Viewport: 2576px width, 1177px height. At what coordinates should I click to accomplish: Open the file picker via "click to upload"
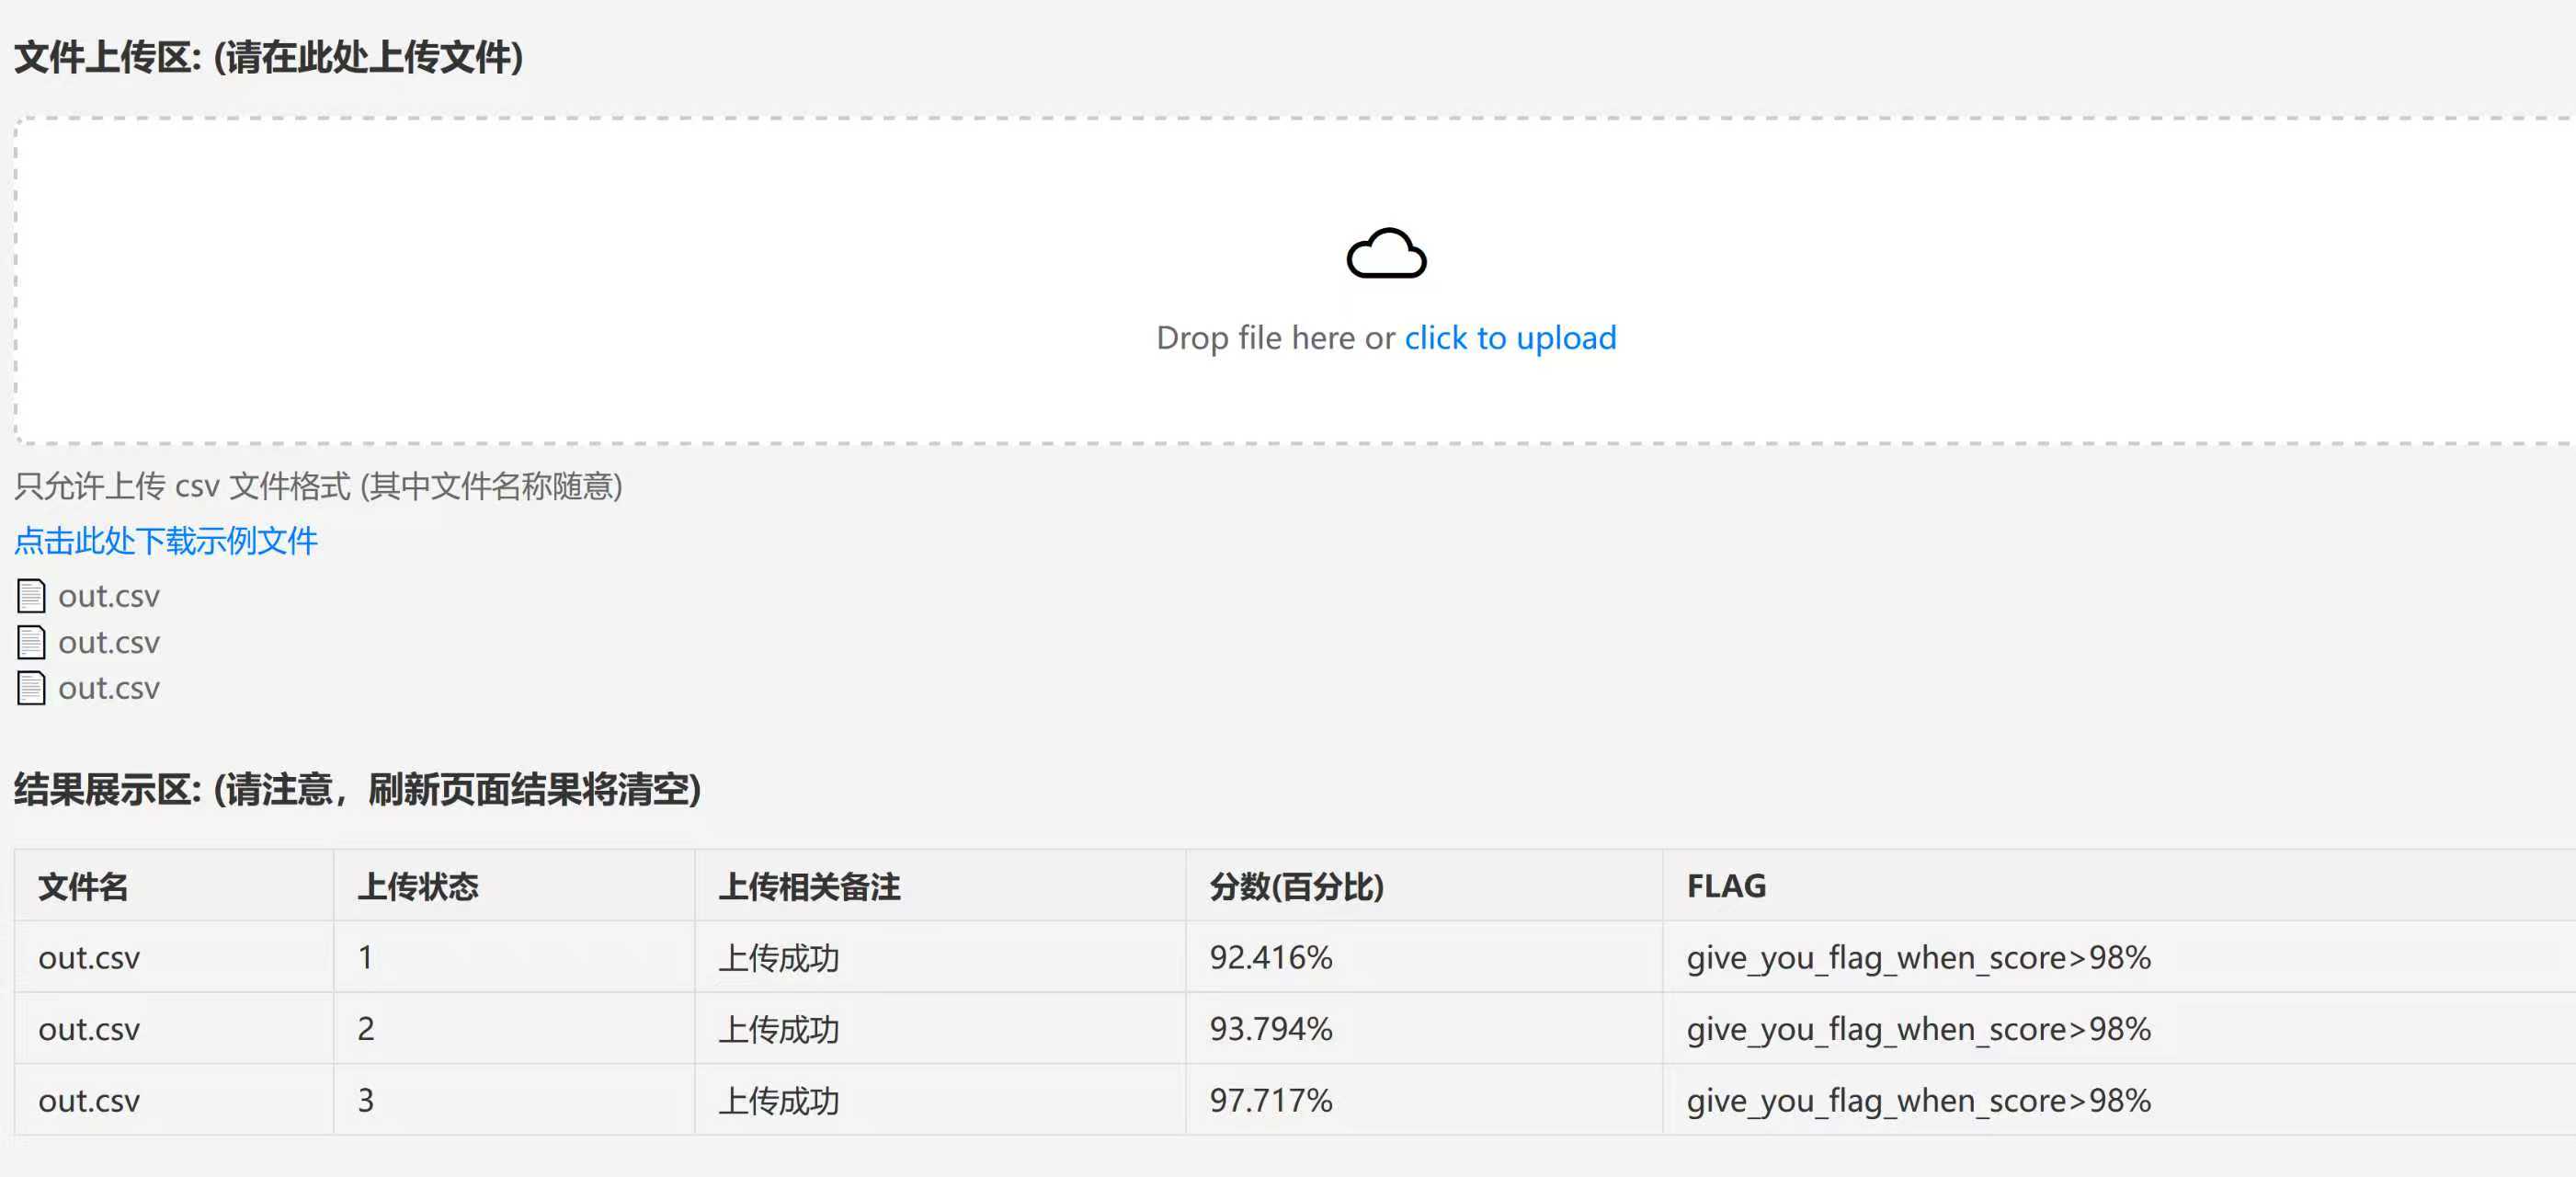coord(1510,338)
